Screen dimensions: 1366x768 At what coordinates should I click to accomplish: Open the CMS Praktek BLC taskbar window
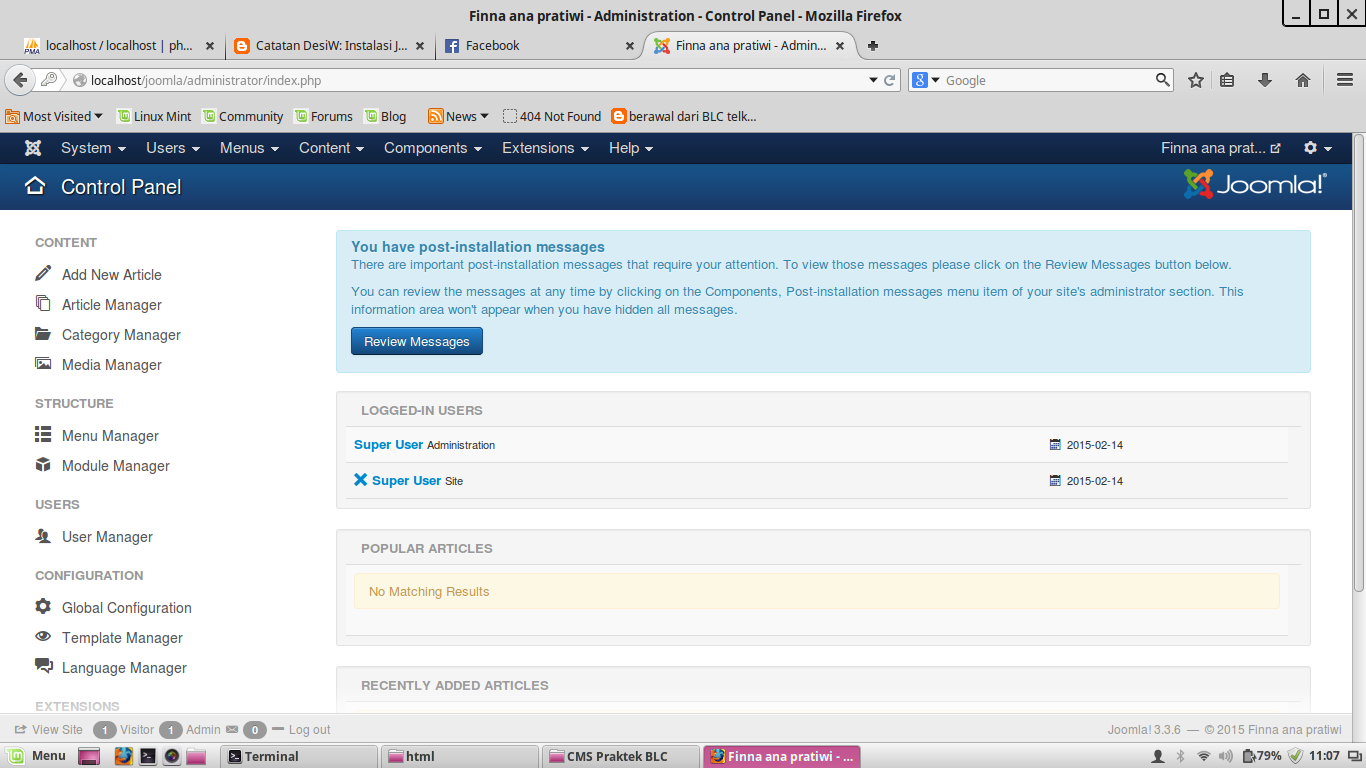click(620, 756)
